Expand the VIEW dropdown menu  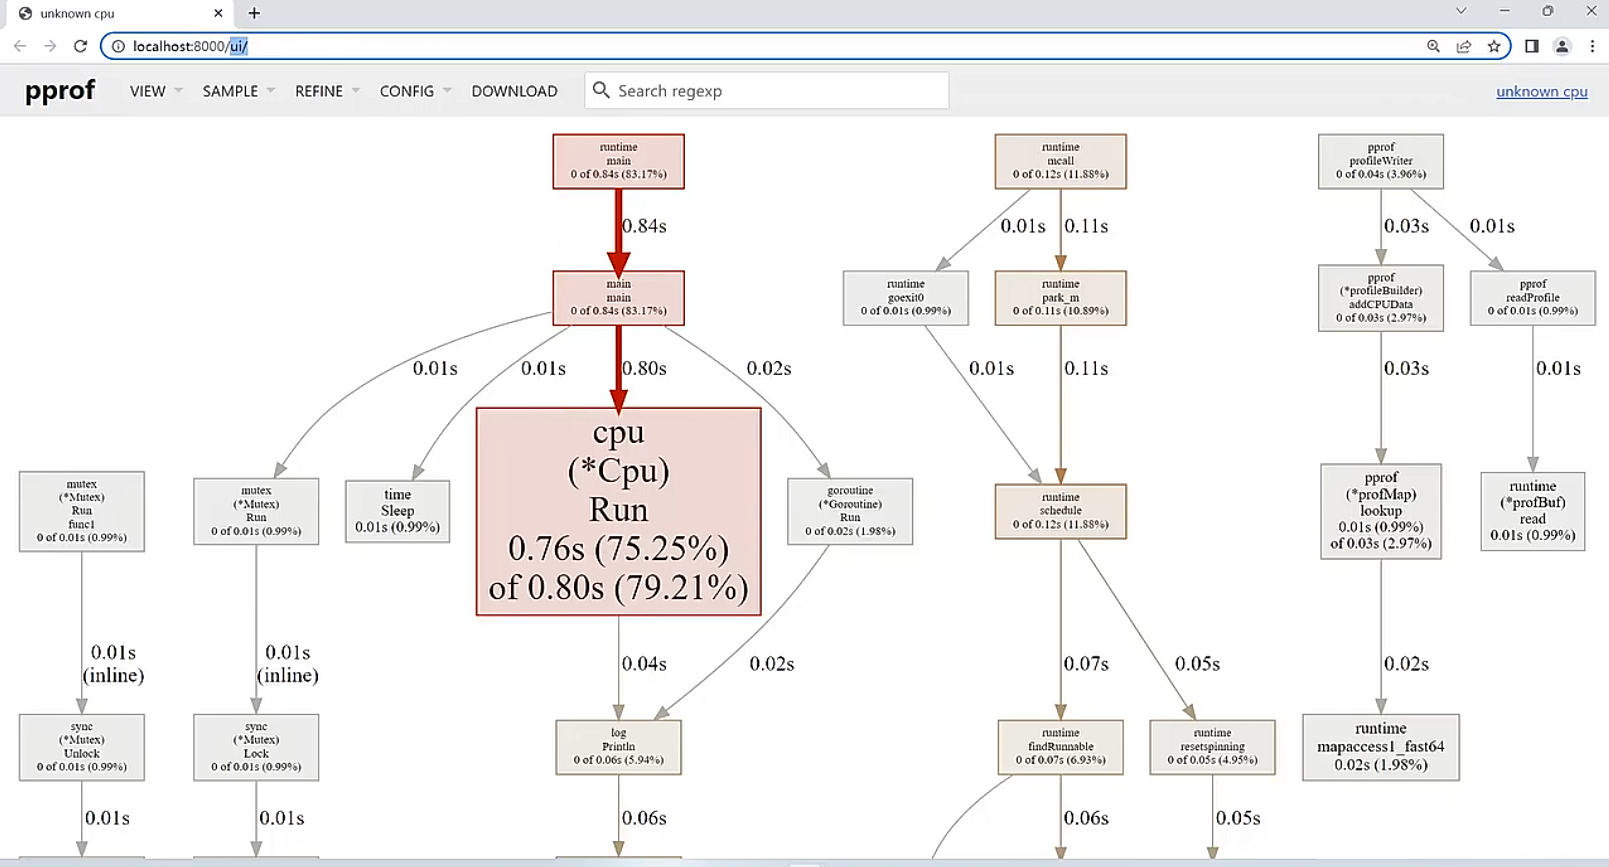click(x=155, y=91)
